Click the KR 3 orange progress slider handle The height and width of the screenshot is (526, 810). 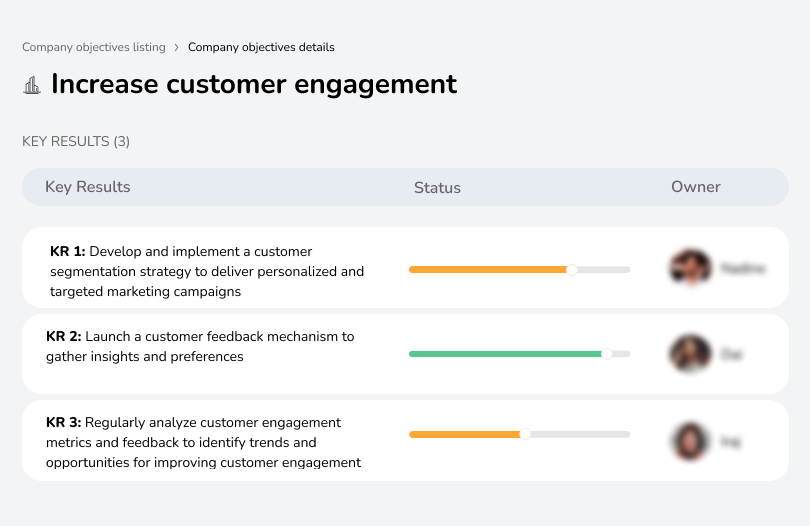click(525, 434)
